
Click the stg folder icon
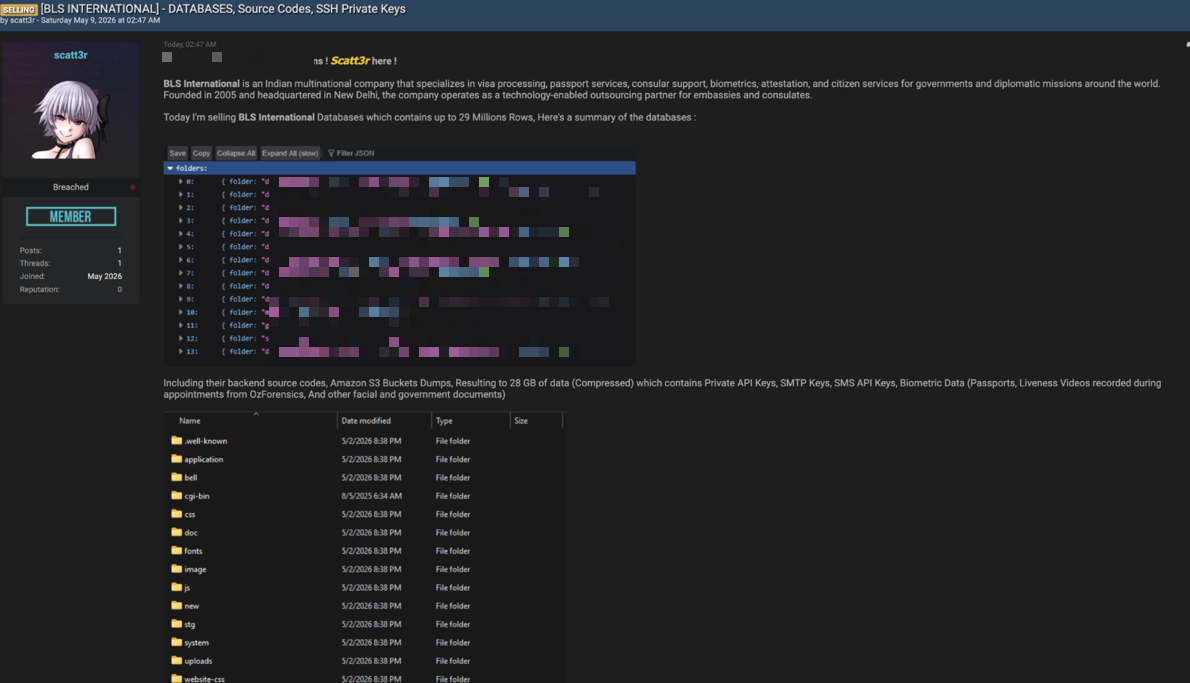point(177,623)
